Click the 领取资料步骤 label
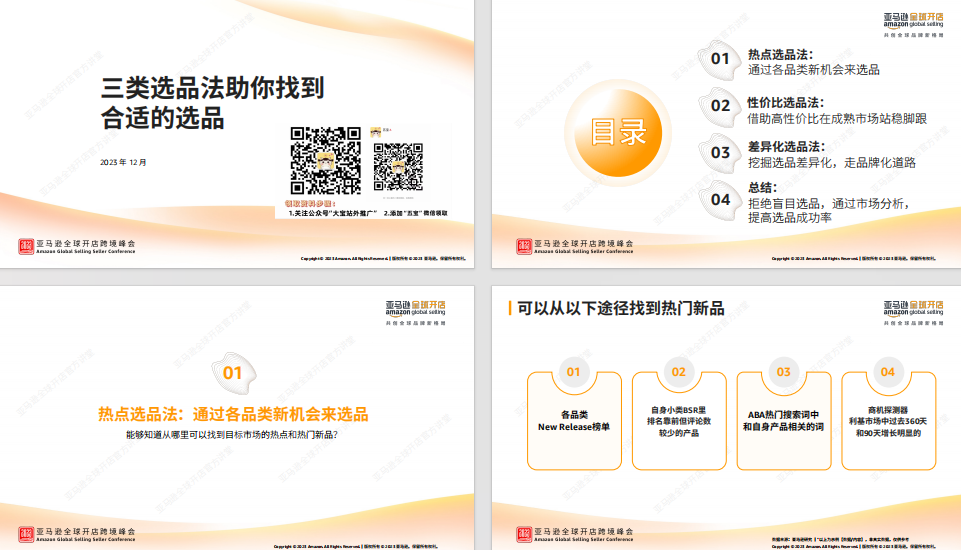The width and height of the screenshot is (961, 550). coord(310,204)
